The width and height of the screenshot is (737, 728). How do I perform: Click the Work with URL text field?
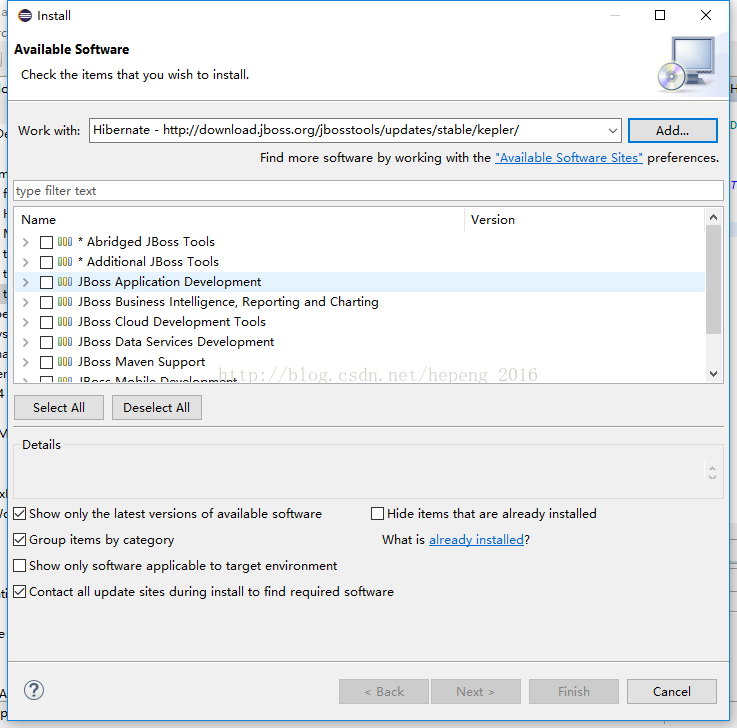pyautogui.click(x=348, y=130)
